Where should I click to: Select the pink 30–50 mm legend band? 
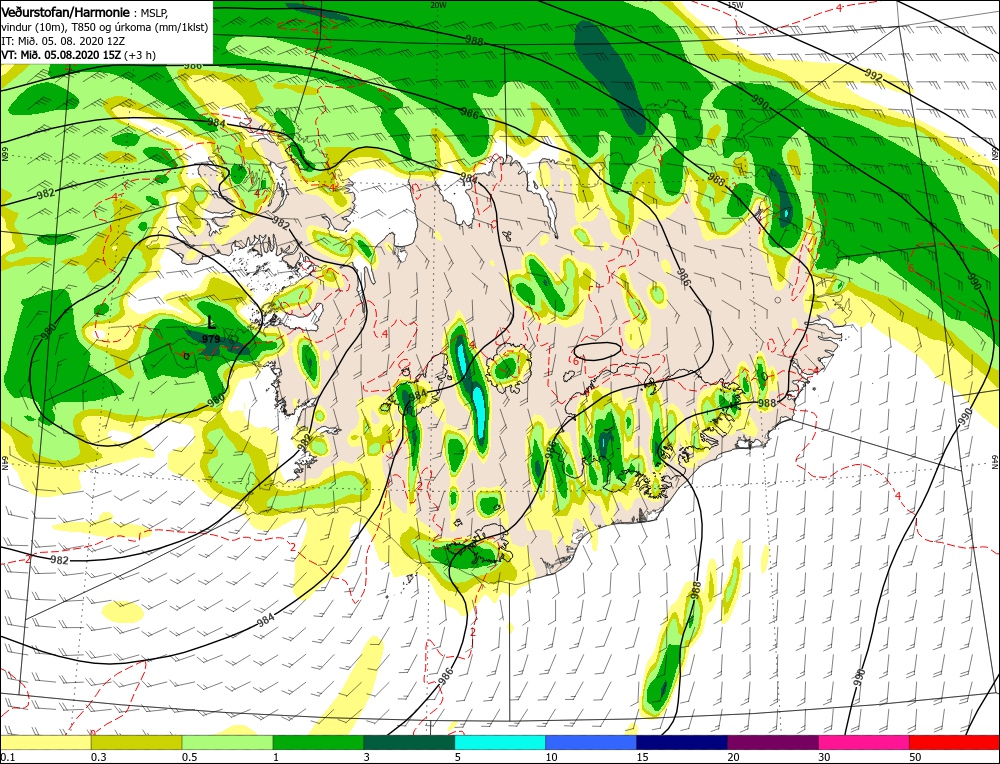coord(864,742)
